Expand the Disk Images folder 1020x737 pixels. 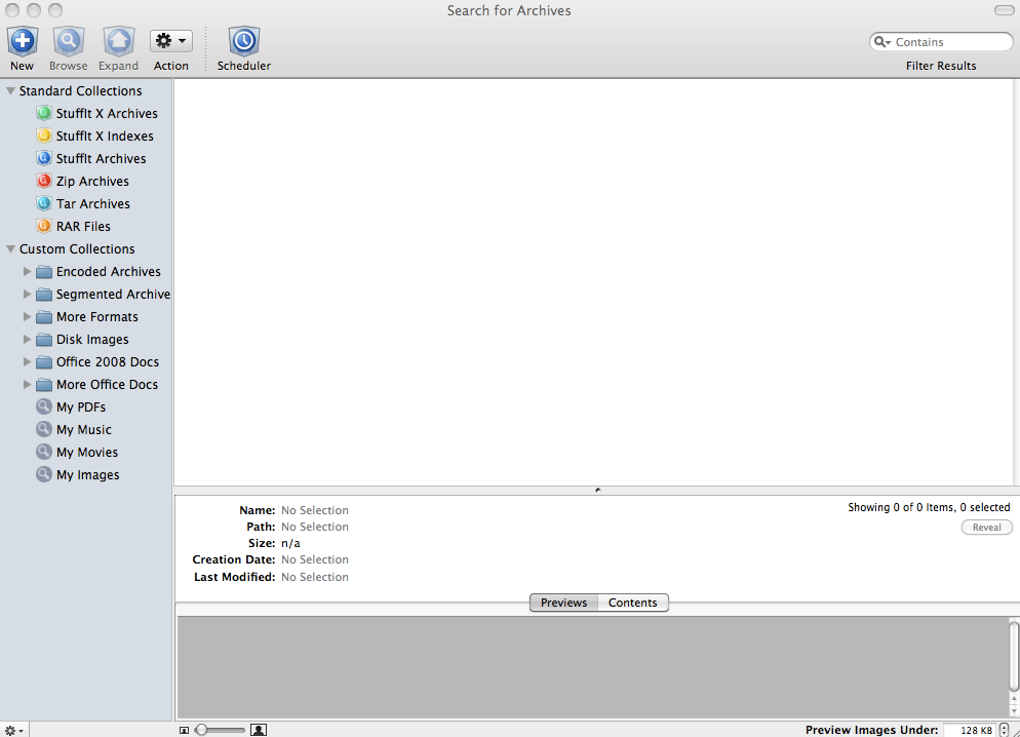pos(27,339)
